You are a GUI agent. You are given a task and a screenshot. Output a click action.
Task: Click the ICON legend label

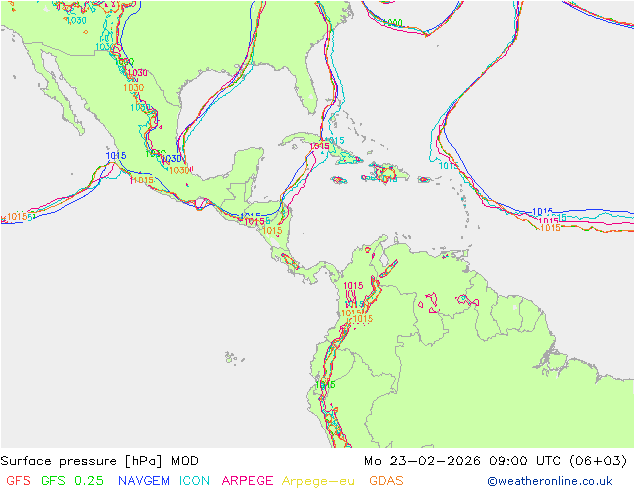(x=194, y=481)
